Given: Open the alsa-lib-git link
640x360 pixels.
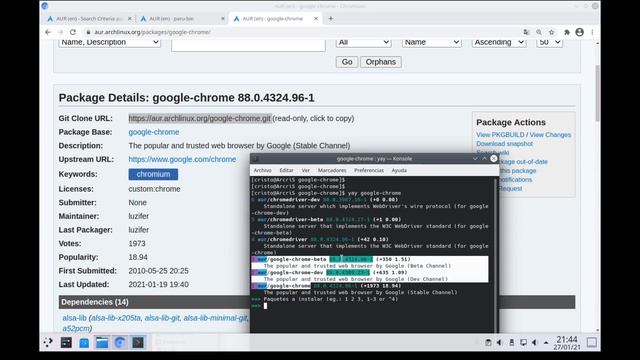Looking at the screenshot, I should tap(162, 318).
